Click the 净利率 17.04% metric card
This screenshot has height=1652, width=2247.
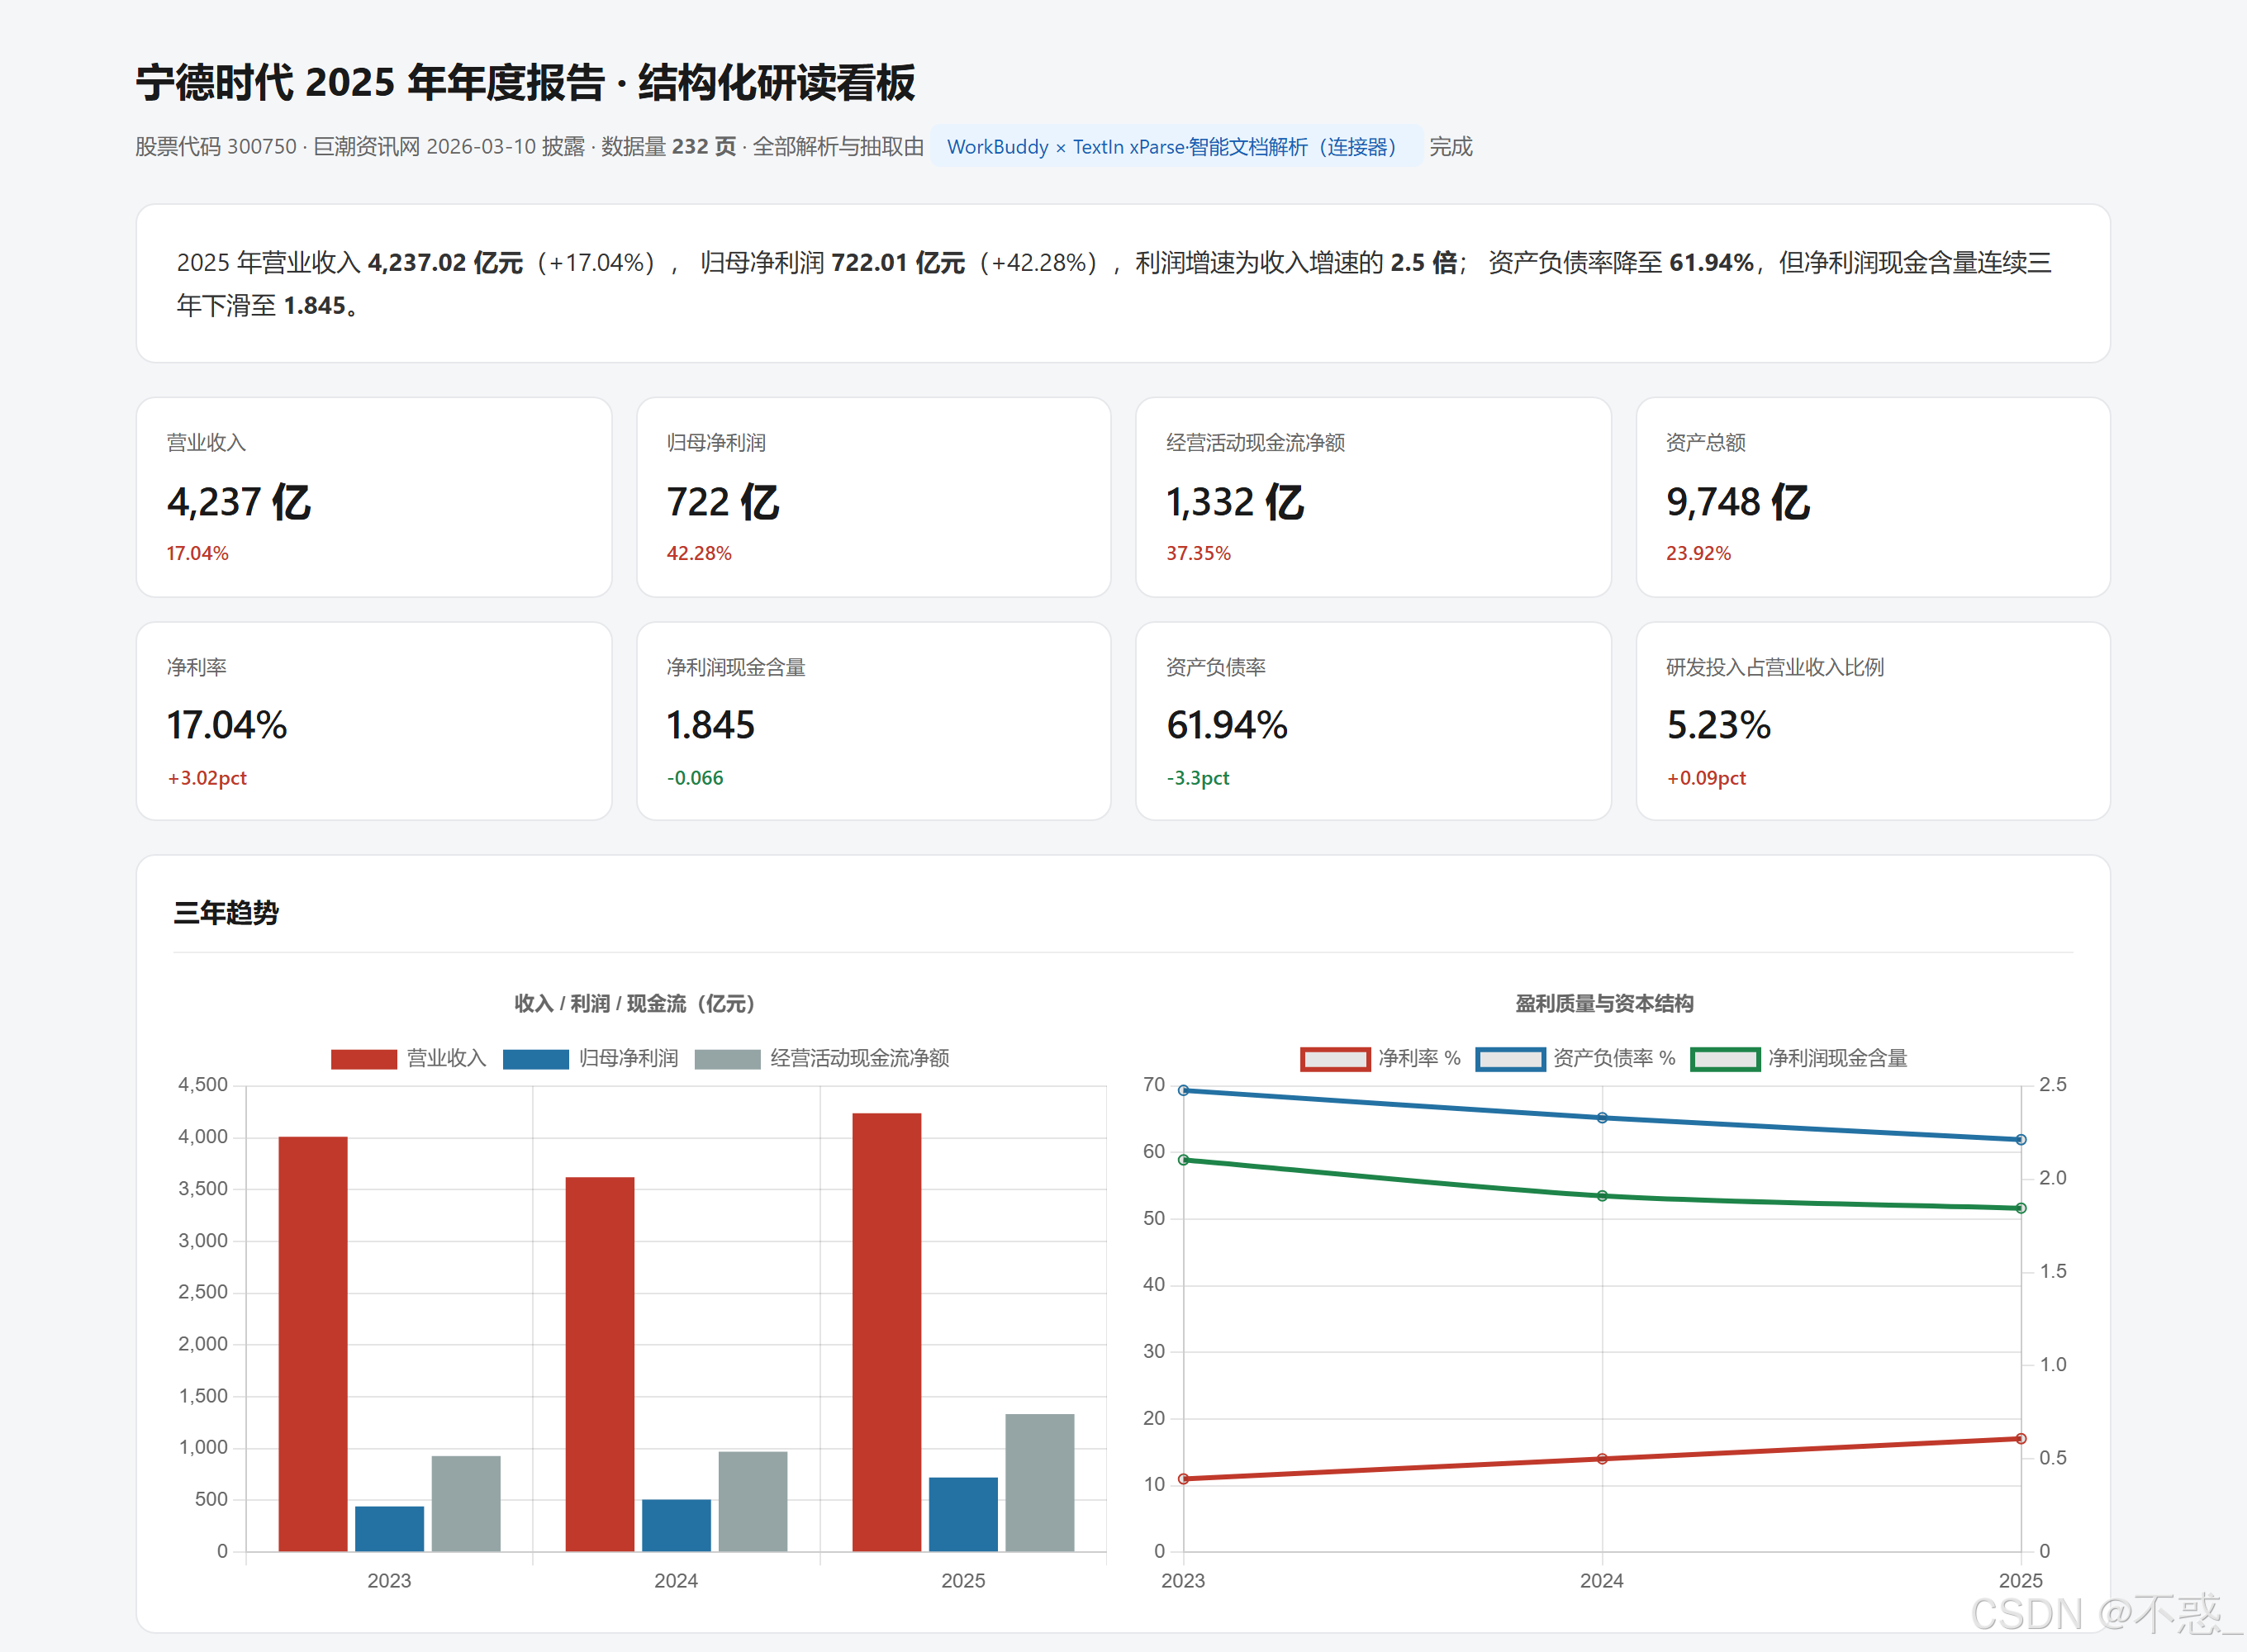tap(374, 721)
